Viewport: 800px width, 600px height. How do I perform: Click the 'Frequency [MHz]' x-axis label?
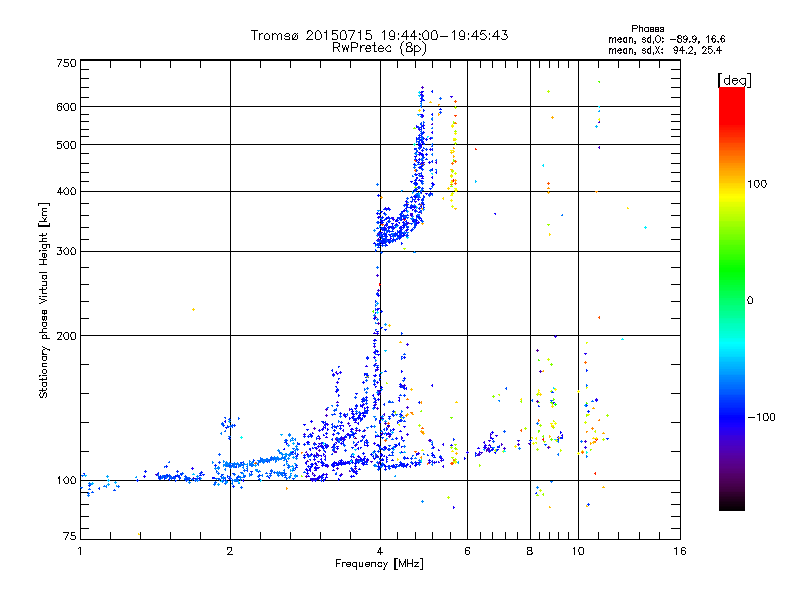[x=379, y=564]
